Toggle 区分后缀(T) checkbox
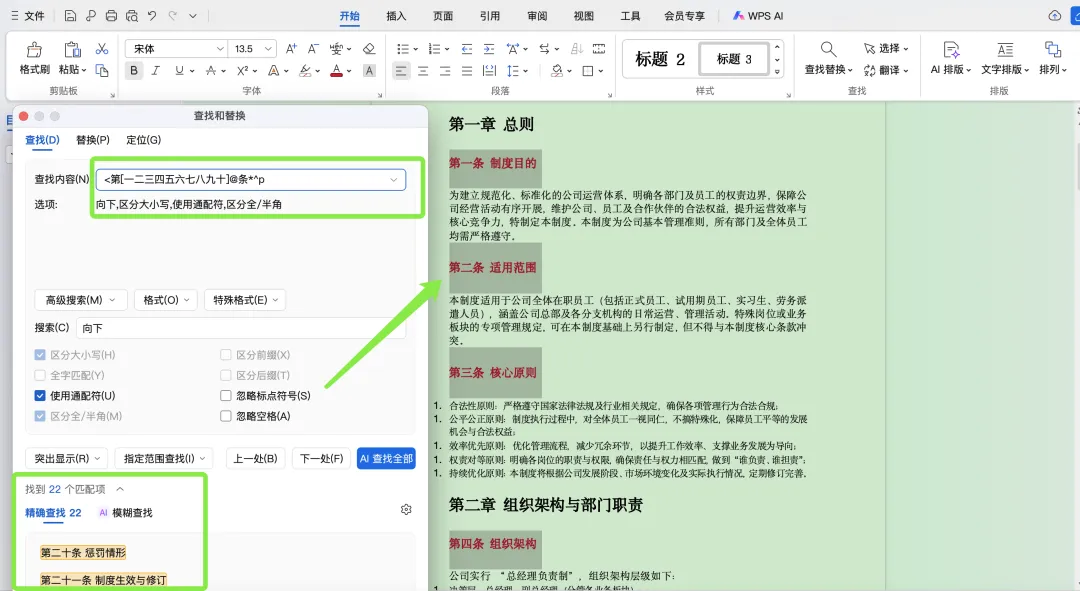Screen dimensions: 1080x591 225,375
